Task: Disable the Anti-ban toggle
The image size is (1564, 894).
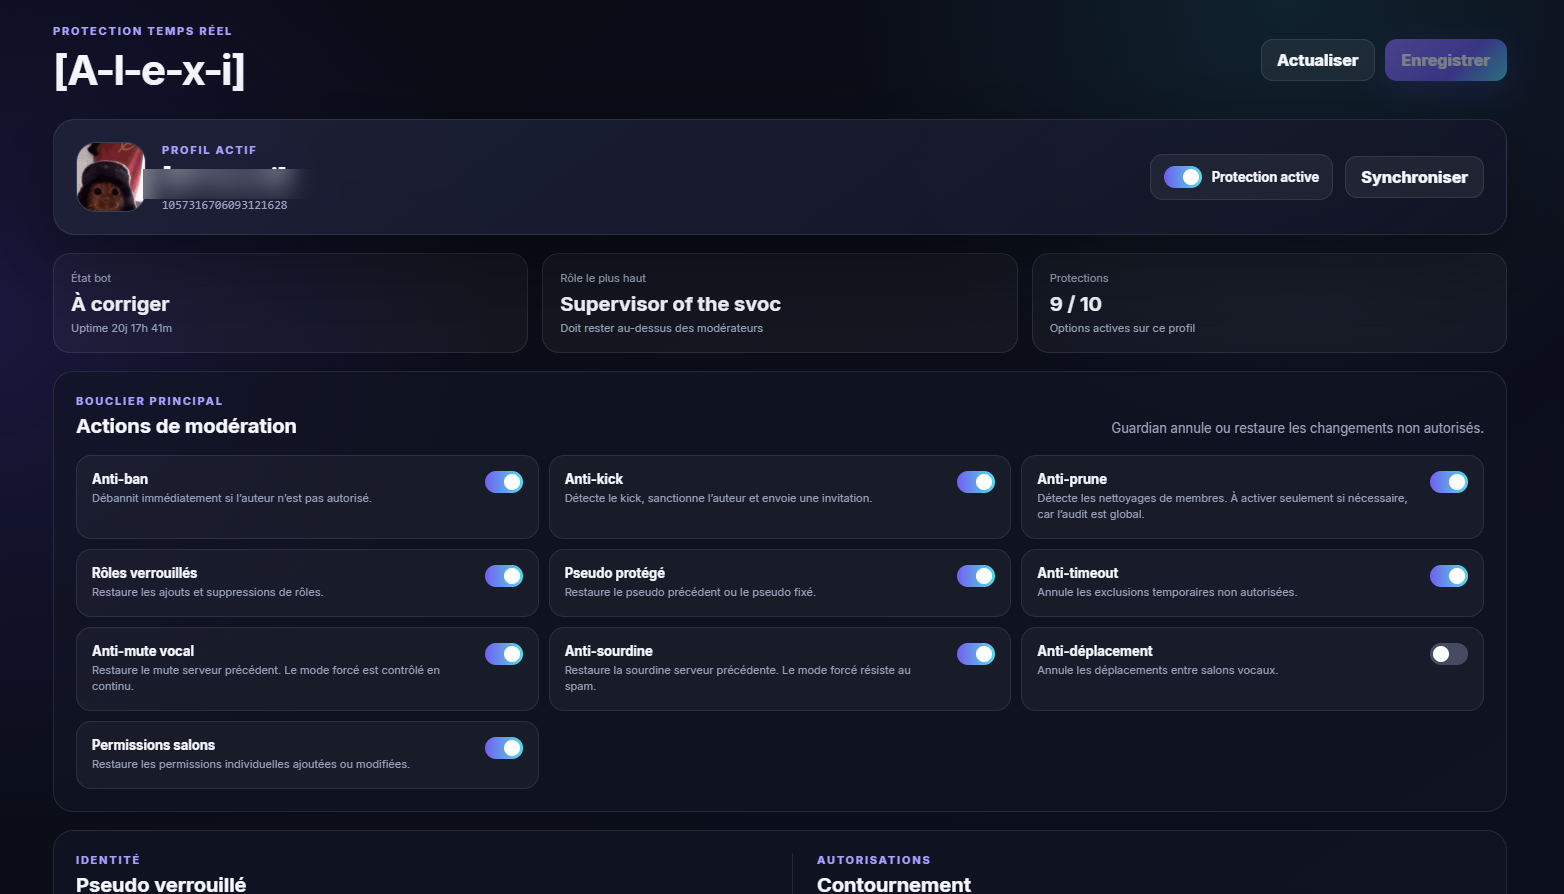Action: (504, 482)
